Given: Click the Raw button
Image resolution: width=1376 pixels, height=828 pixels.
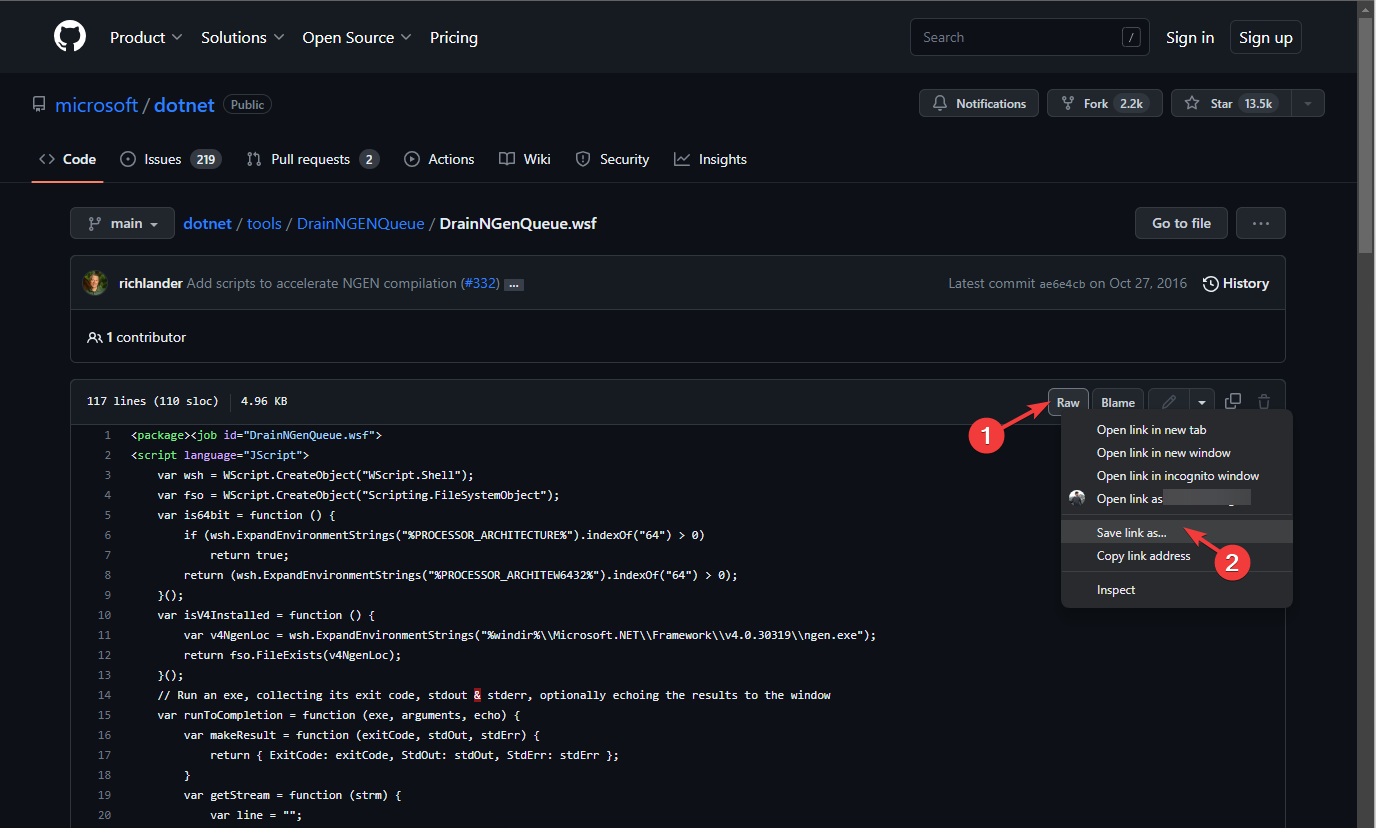Looking at the screenshot, I should pos(1068,402).
